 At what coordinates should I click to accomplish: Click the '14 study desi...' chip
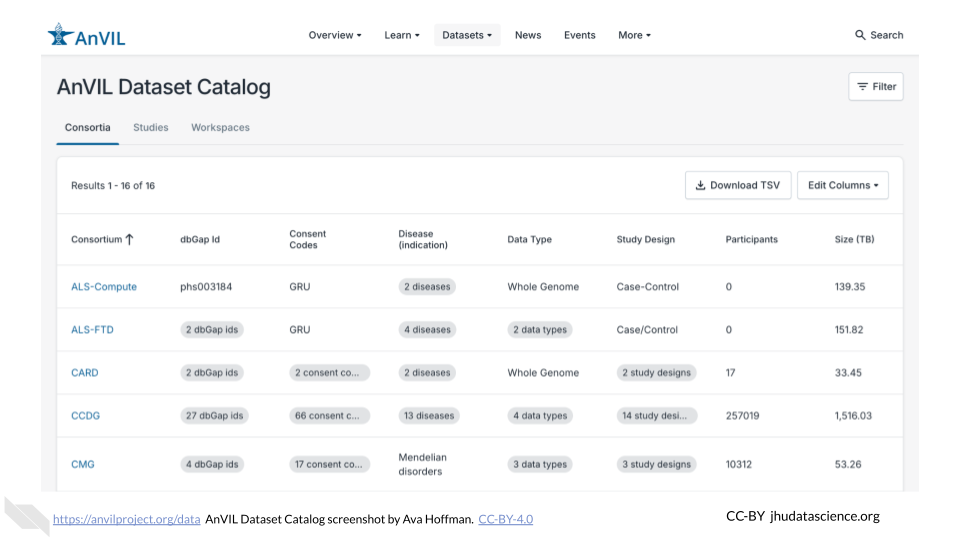coord(656,415)
